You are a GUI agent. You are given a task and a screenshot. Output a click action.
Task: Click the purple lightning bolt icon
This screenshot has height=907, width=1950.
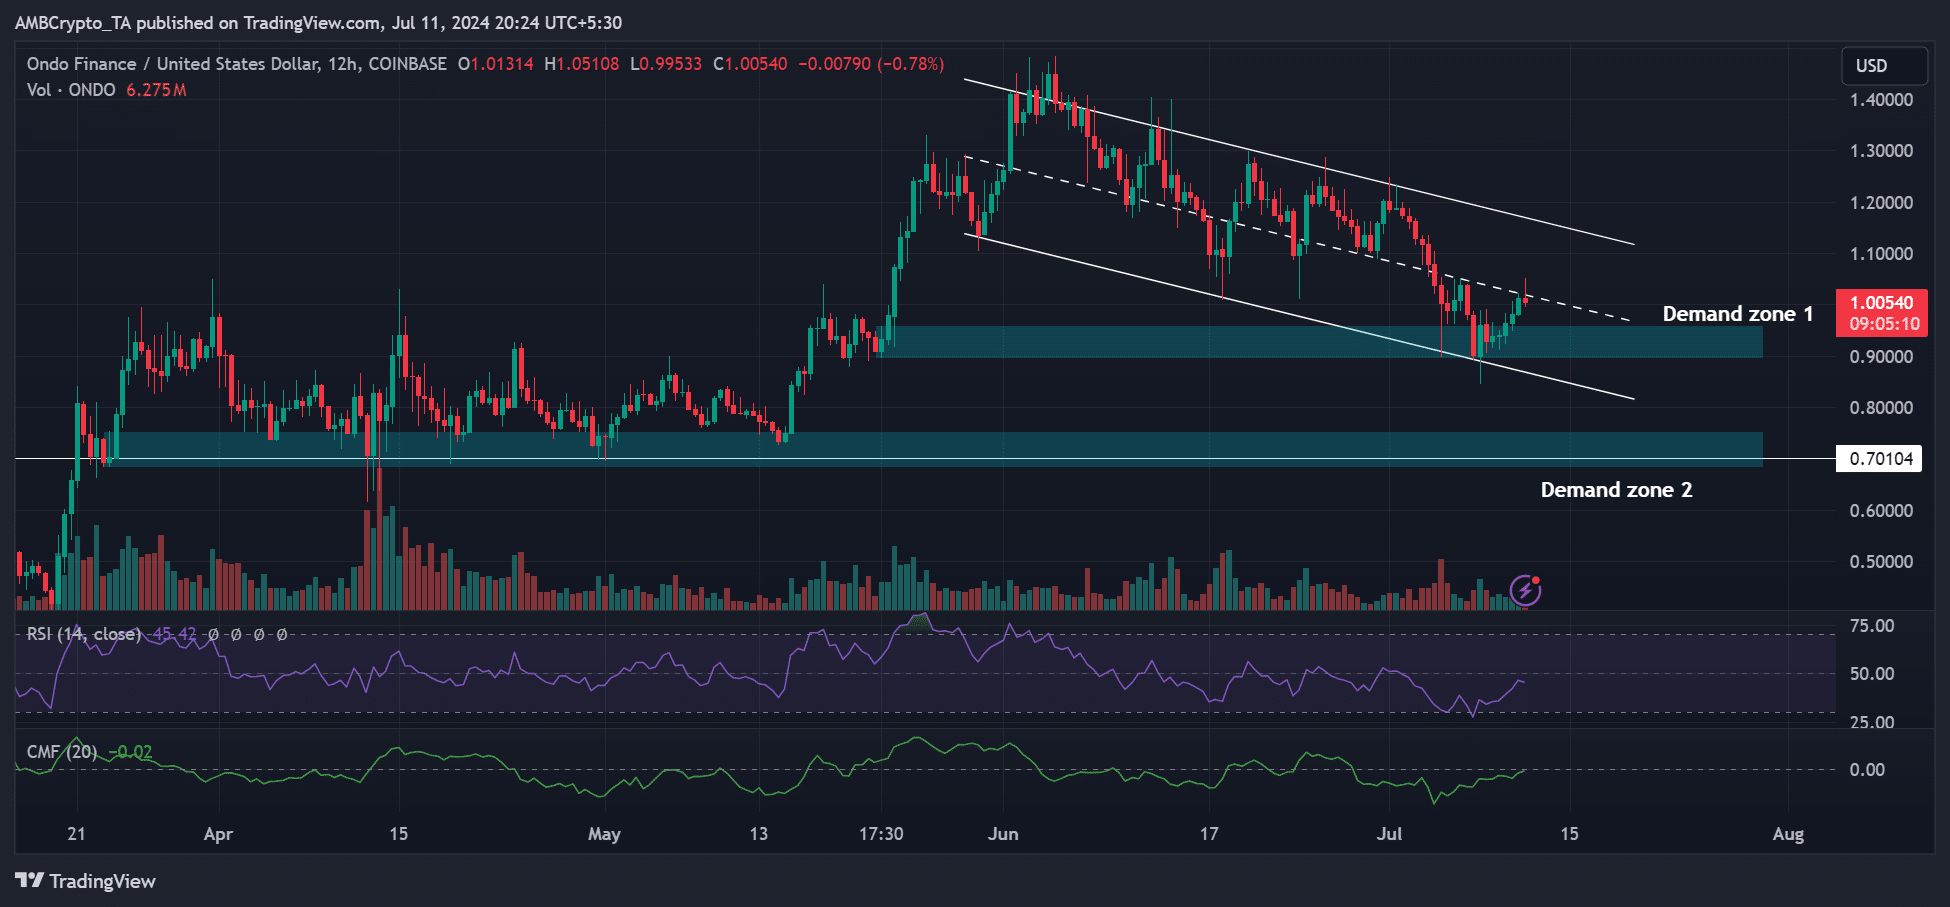(x=1525, y=590)
